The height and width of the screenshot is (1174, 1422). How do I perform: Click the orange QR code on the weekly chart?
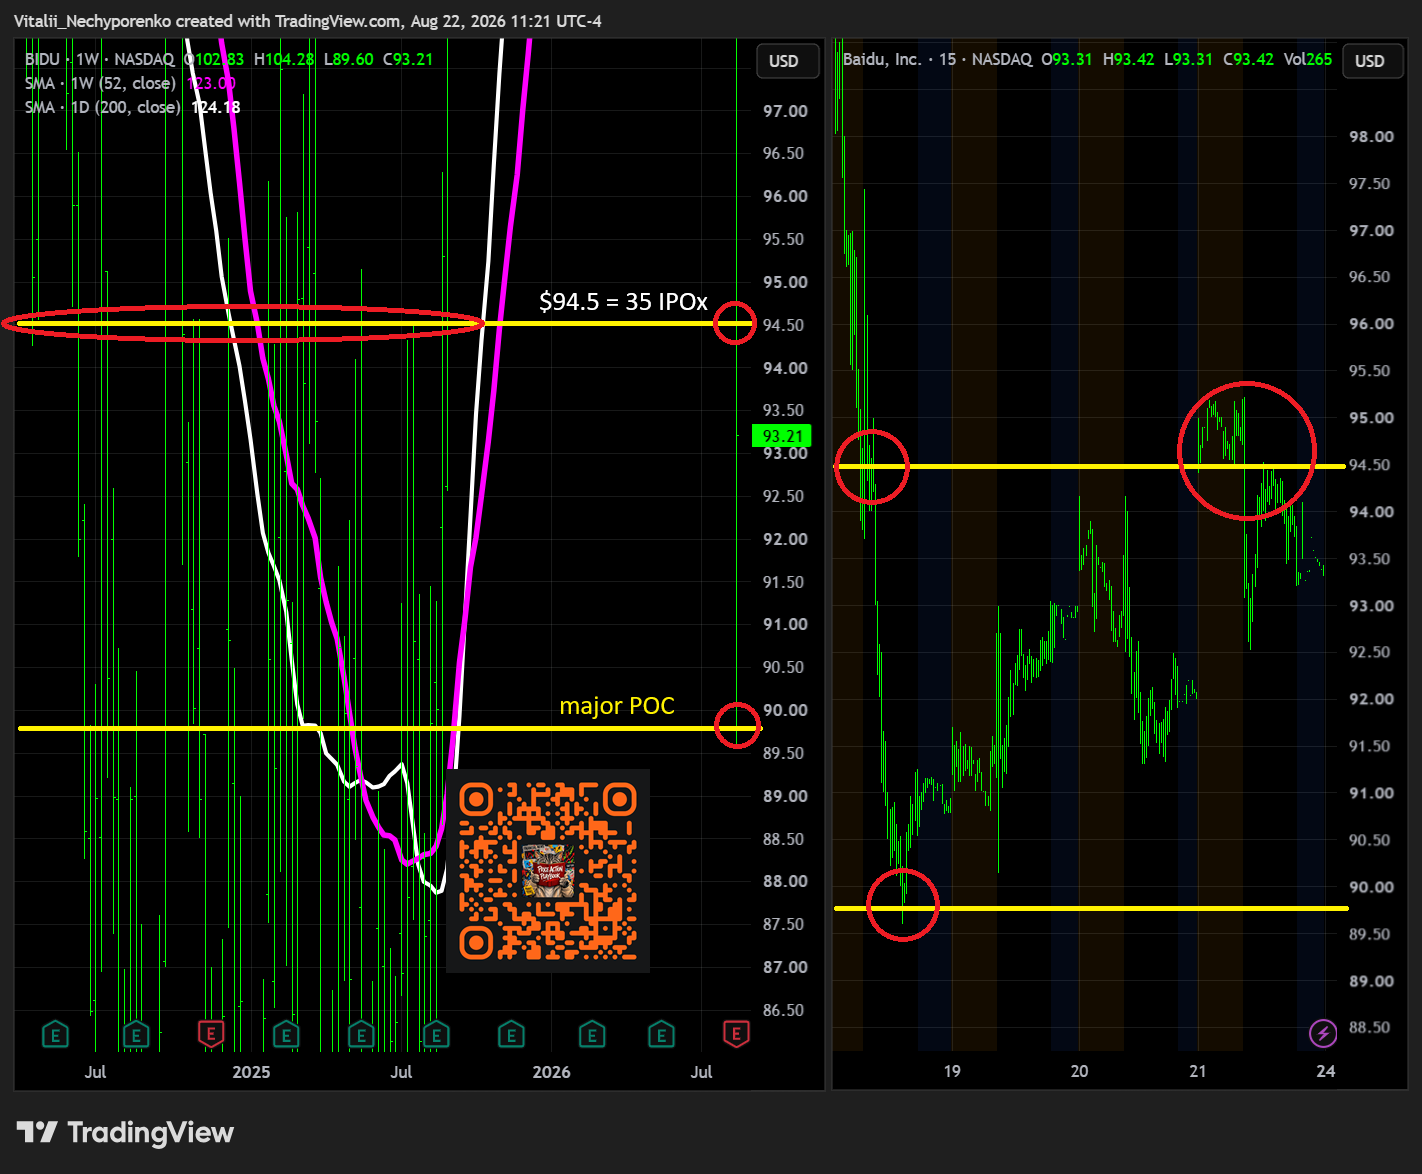click(548, 871)
